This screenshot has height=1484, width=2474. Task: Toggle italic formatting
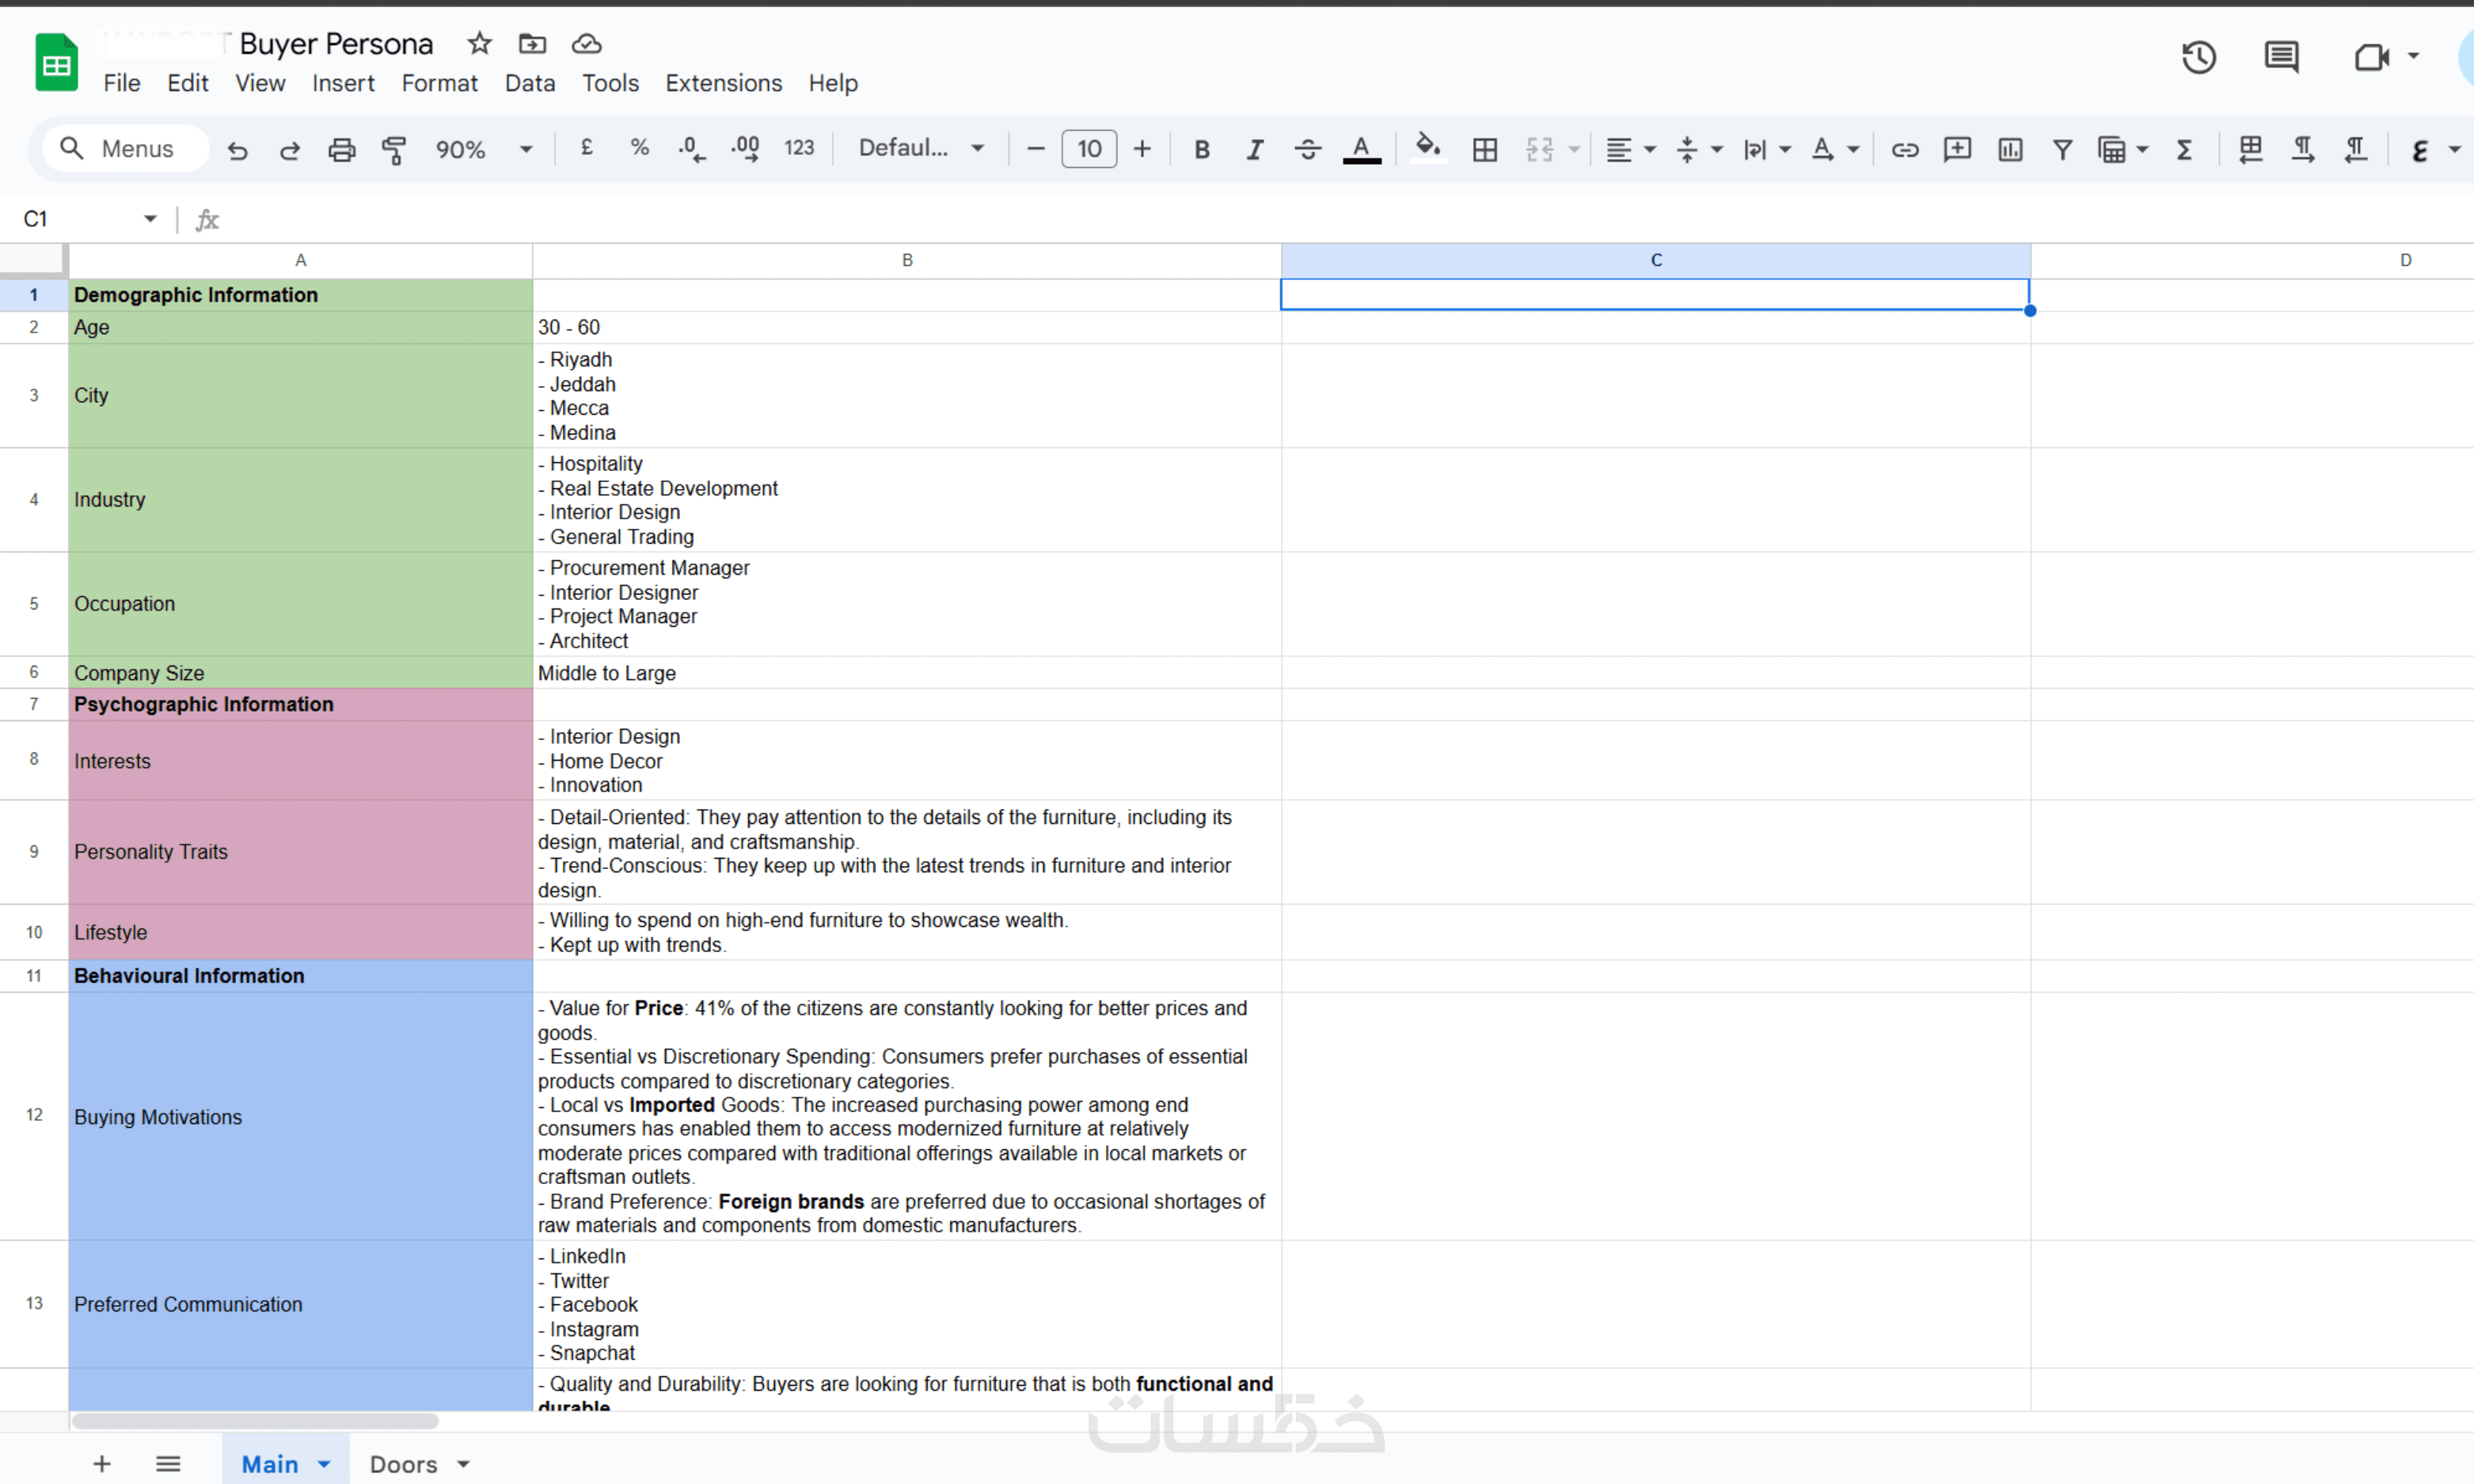(1254, 150)
